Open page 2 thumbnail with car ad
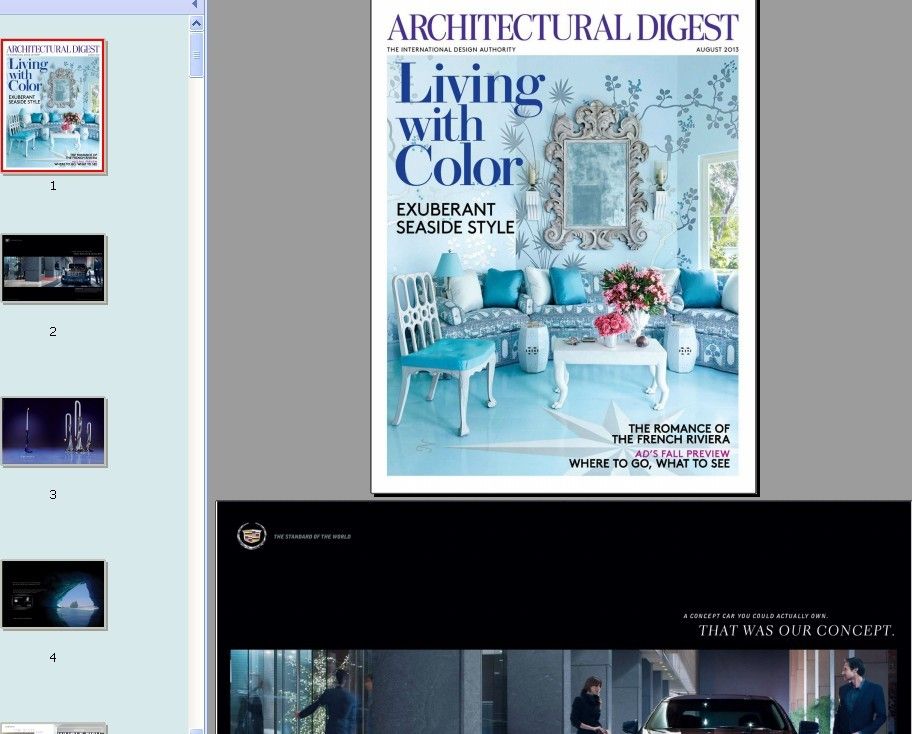This screenshot has height=734, width=912. click(x=54, y=269)
